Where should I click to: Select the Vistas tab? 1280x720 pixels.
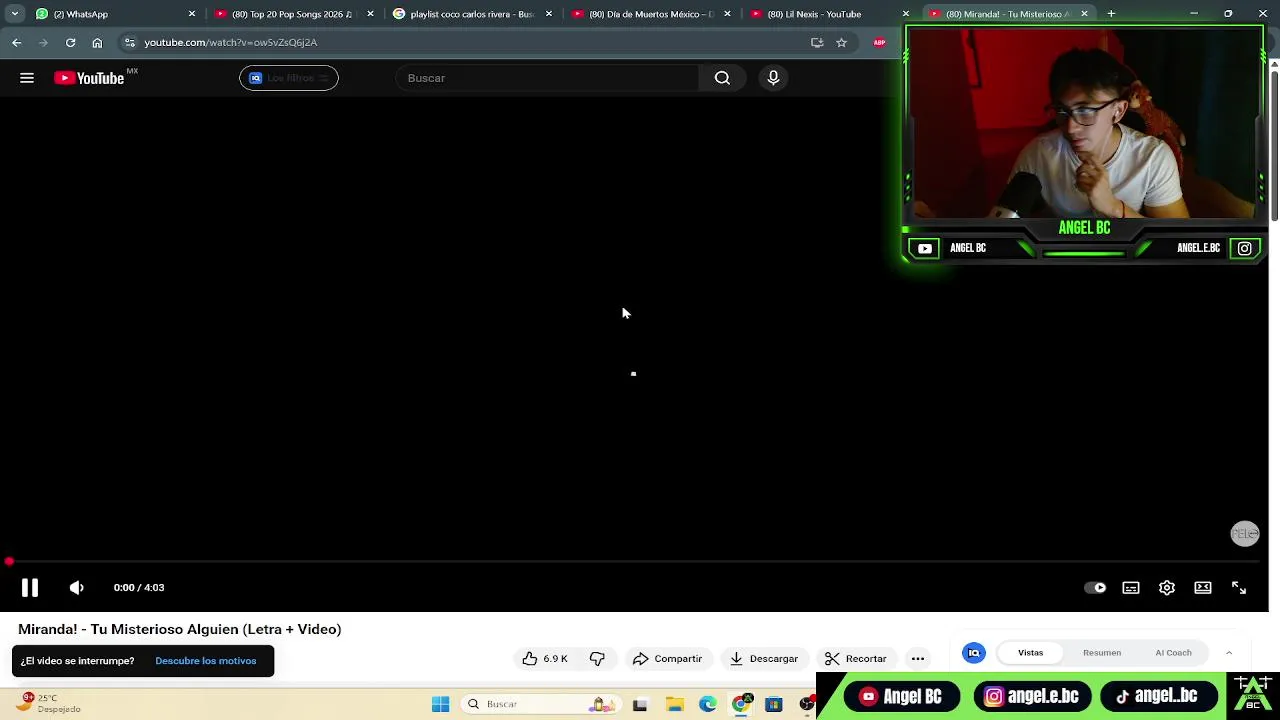(1030, 653)
